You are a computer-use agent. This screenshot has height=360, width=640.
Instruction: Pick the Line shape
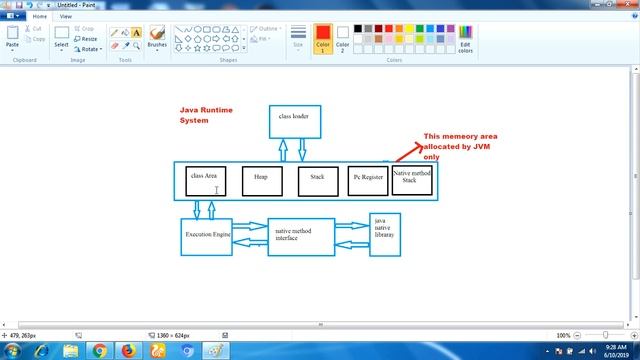(179, 29)
